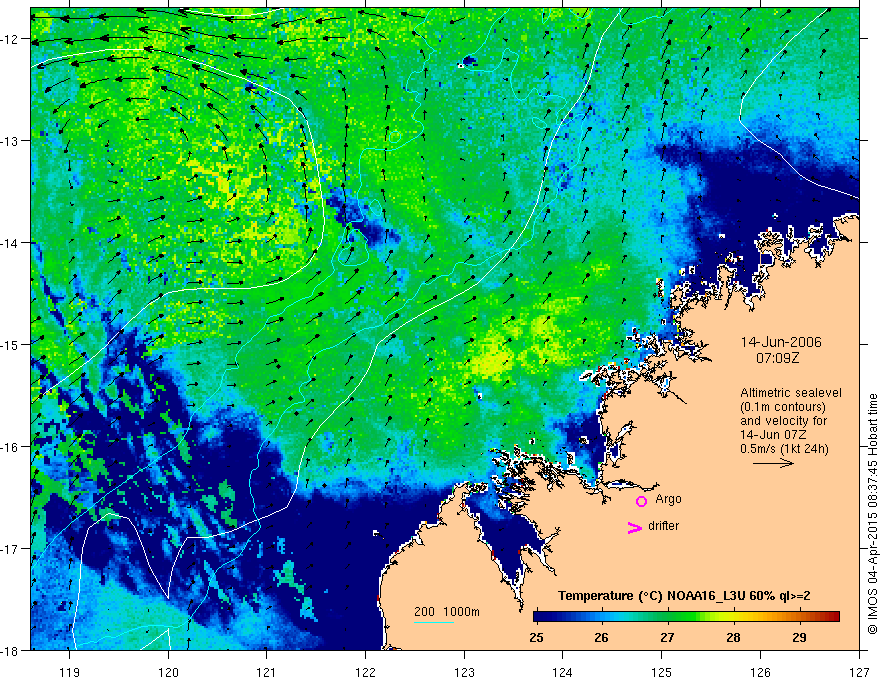880x680 pixels.
Task: Click the magenta drifter arrowhead legend symbol
Action: pos(634,527)
